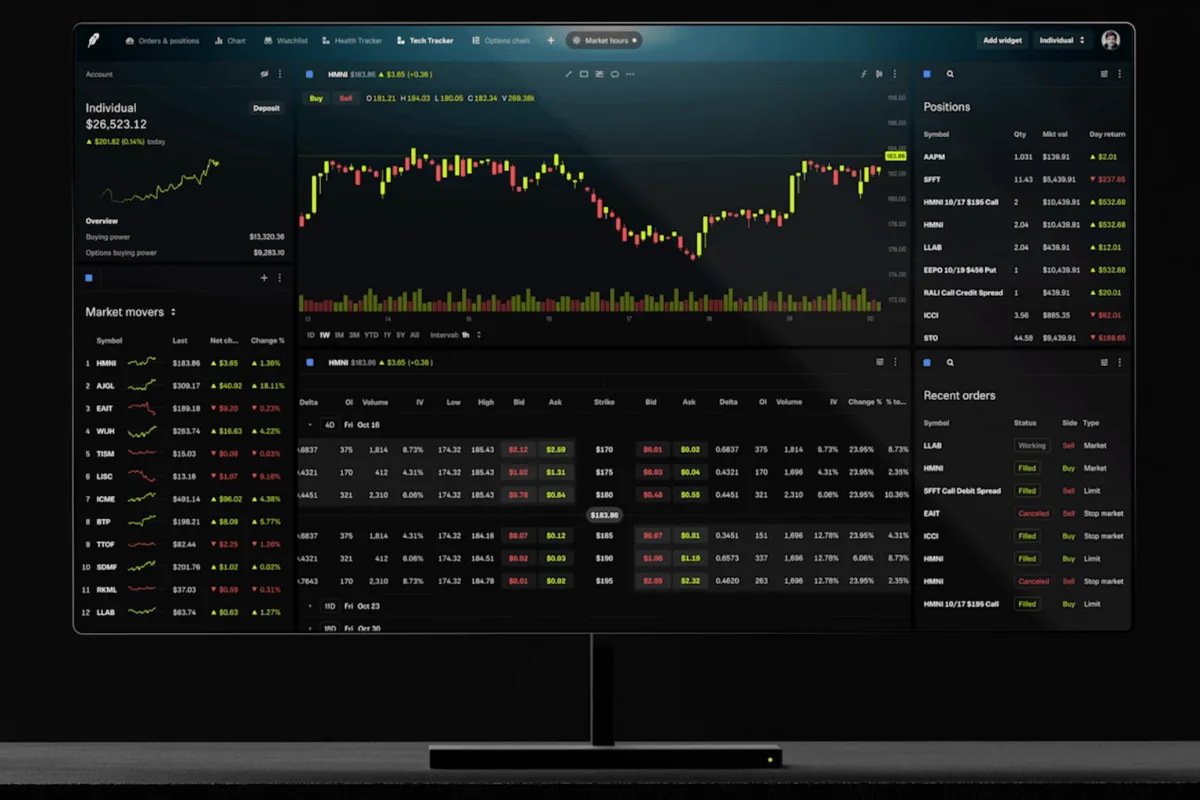Select the trendline drawing tool above the chart
Screen dimensions: 1200x800
tap(568, 74)
